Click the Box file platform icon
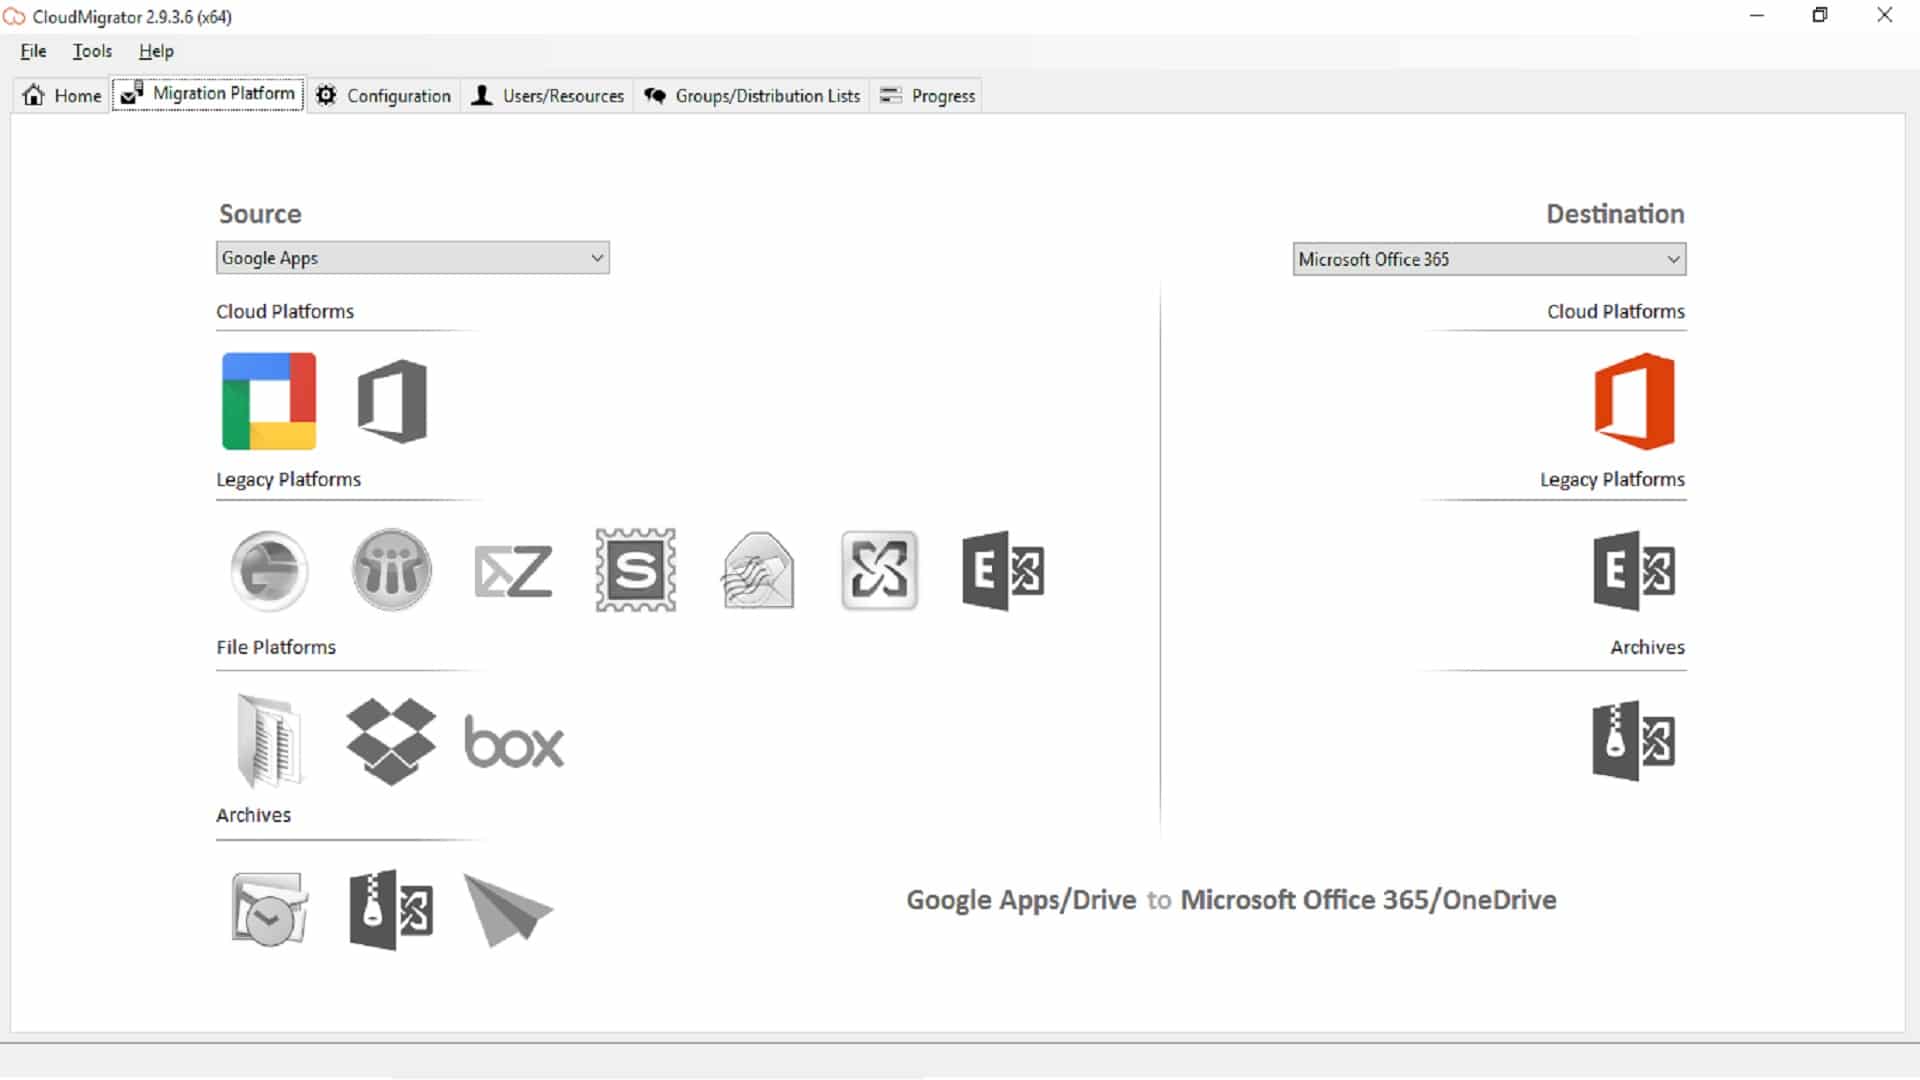This screenshot has width=1920, height=1080. click(513, 741)
